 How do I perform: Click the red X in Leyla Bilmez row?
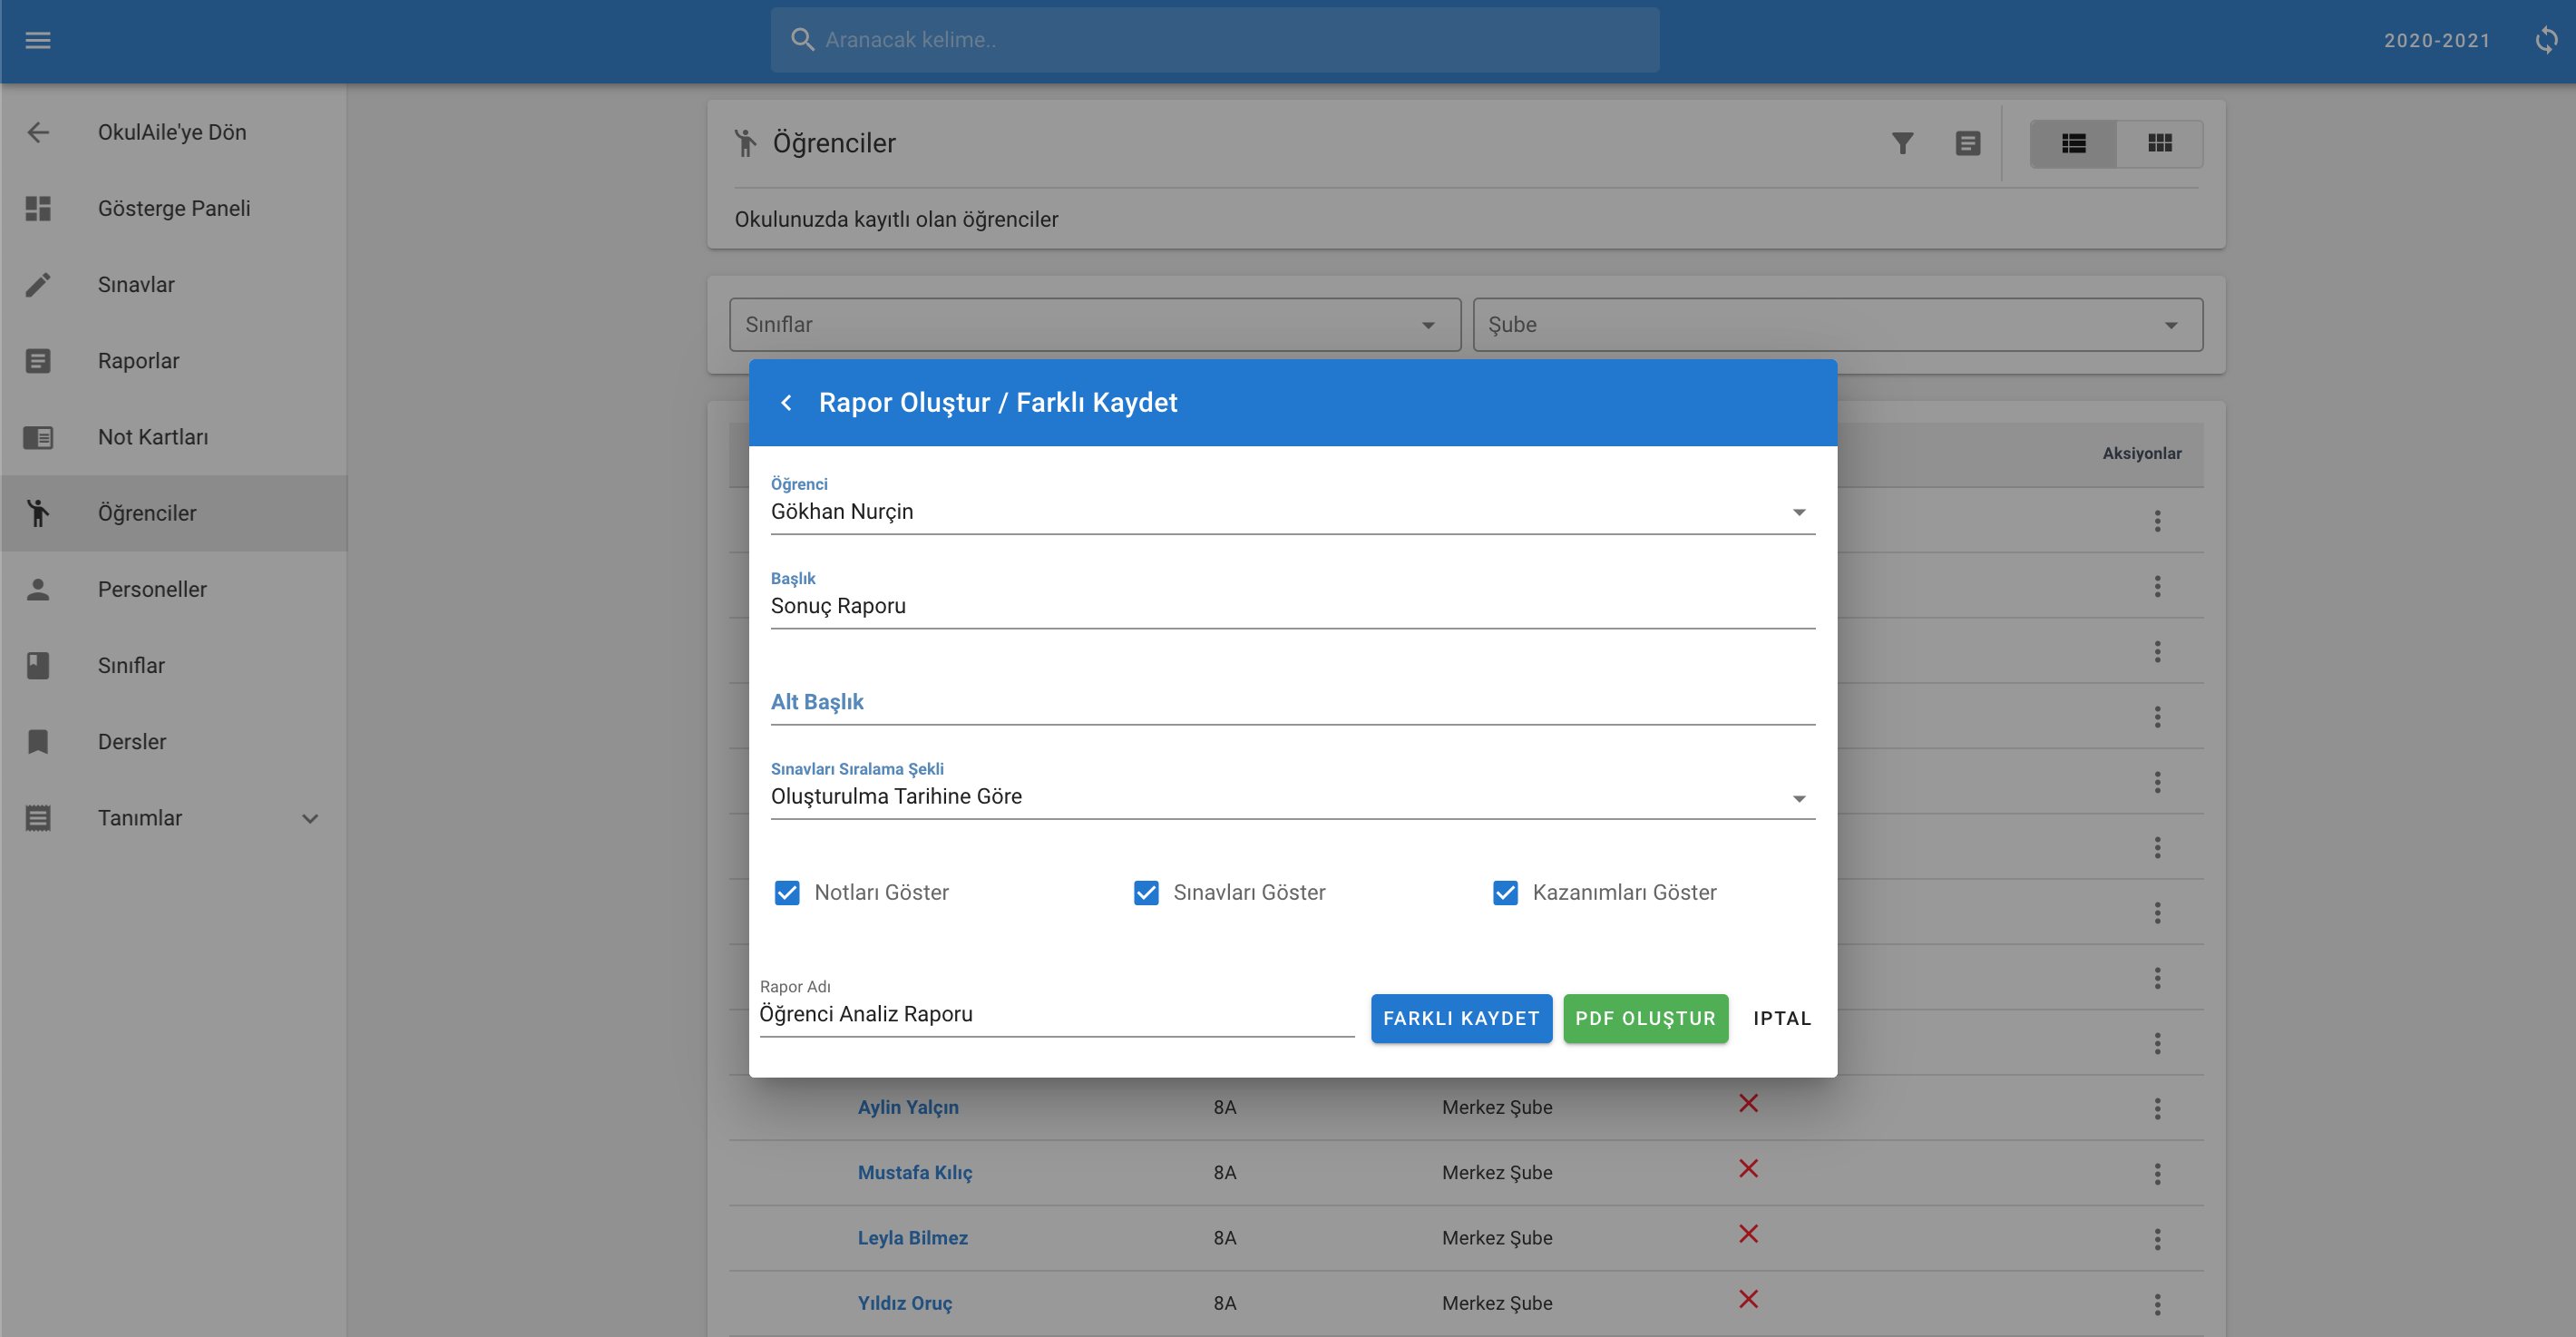point(1748,1234)
